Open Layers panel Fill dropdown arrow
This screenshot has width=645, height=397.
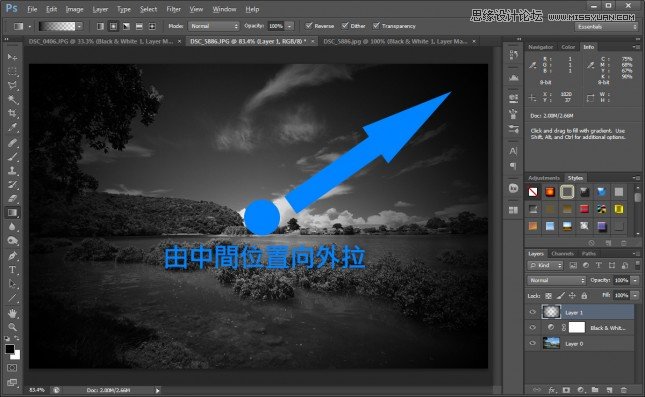tap(636, 295)
